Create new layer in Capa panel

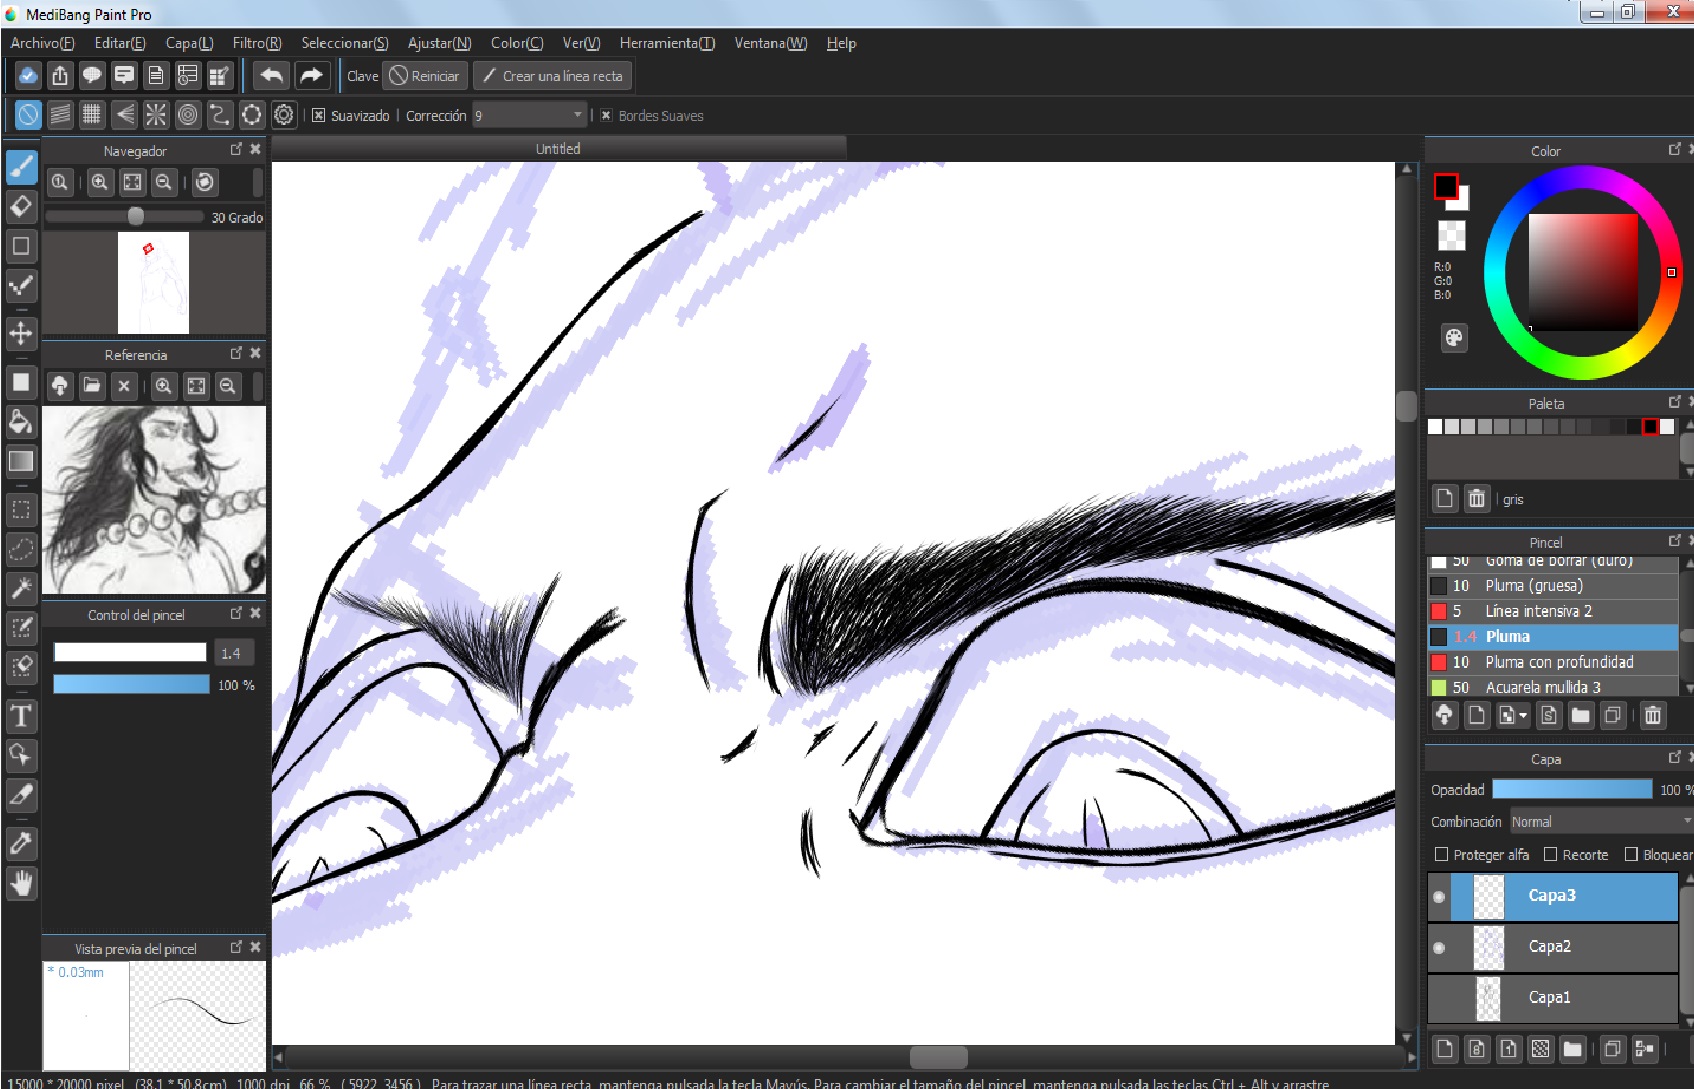[1445, 1049]
